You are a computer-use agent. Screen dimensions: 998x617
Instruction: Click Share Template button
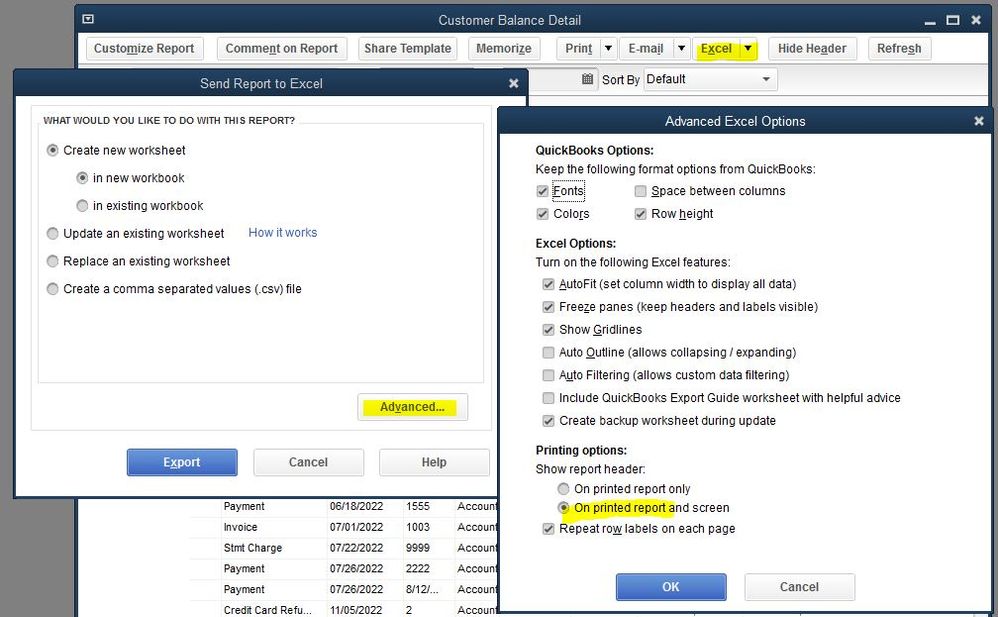click(x=407, y=48)
